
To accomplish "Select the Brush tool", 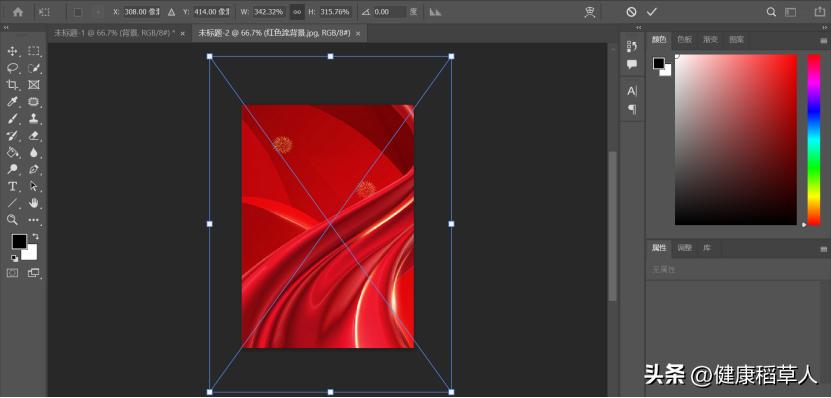I will coord(12,119).
